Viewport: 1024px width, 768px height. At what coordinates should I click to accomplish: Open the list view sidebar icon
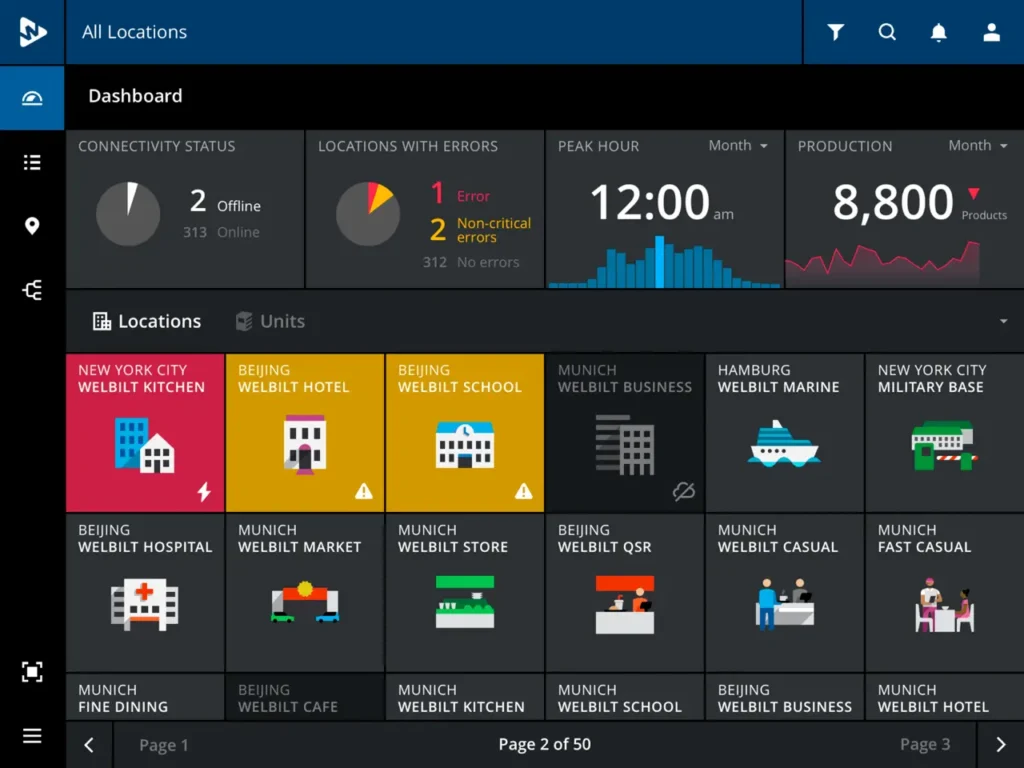[x=32, y=162]
